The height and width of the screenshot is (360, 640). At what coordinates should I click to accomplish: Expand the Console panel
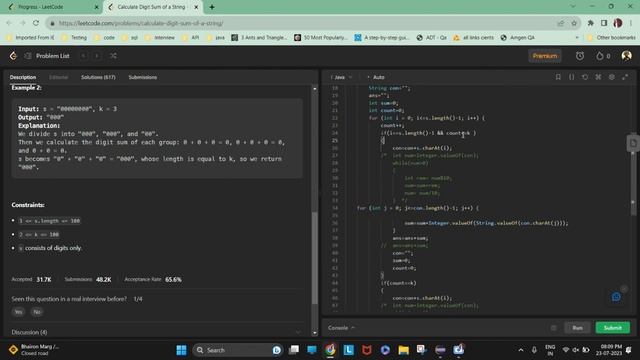pyautogui.click(x=341, y=328)
